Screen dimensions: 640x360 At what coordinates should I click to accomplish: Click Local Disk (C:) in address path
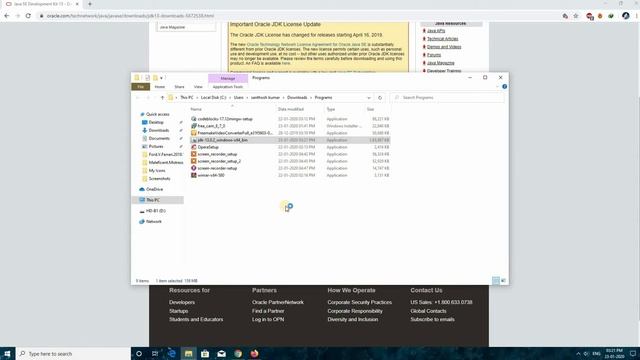point(213,98)
